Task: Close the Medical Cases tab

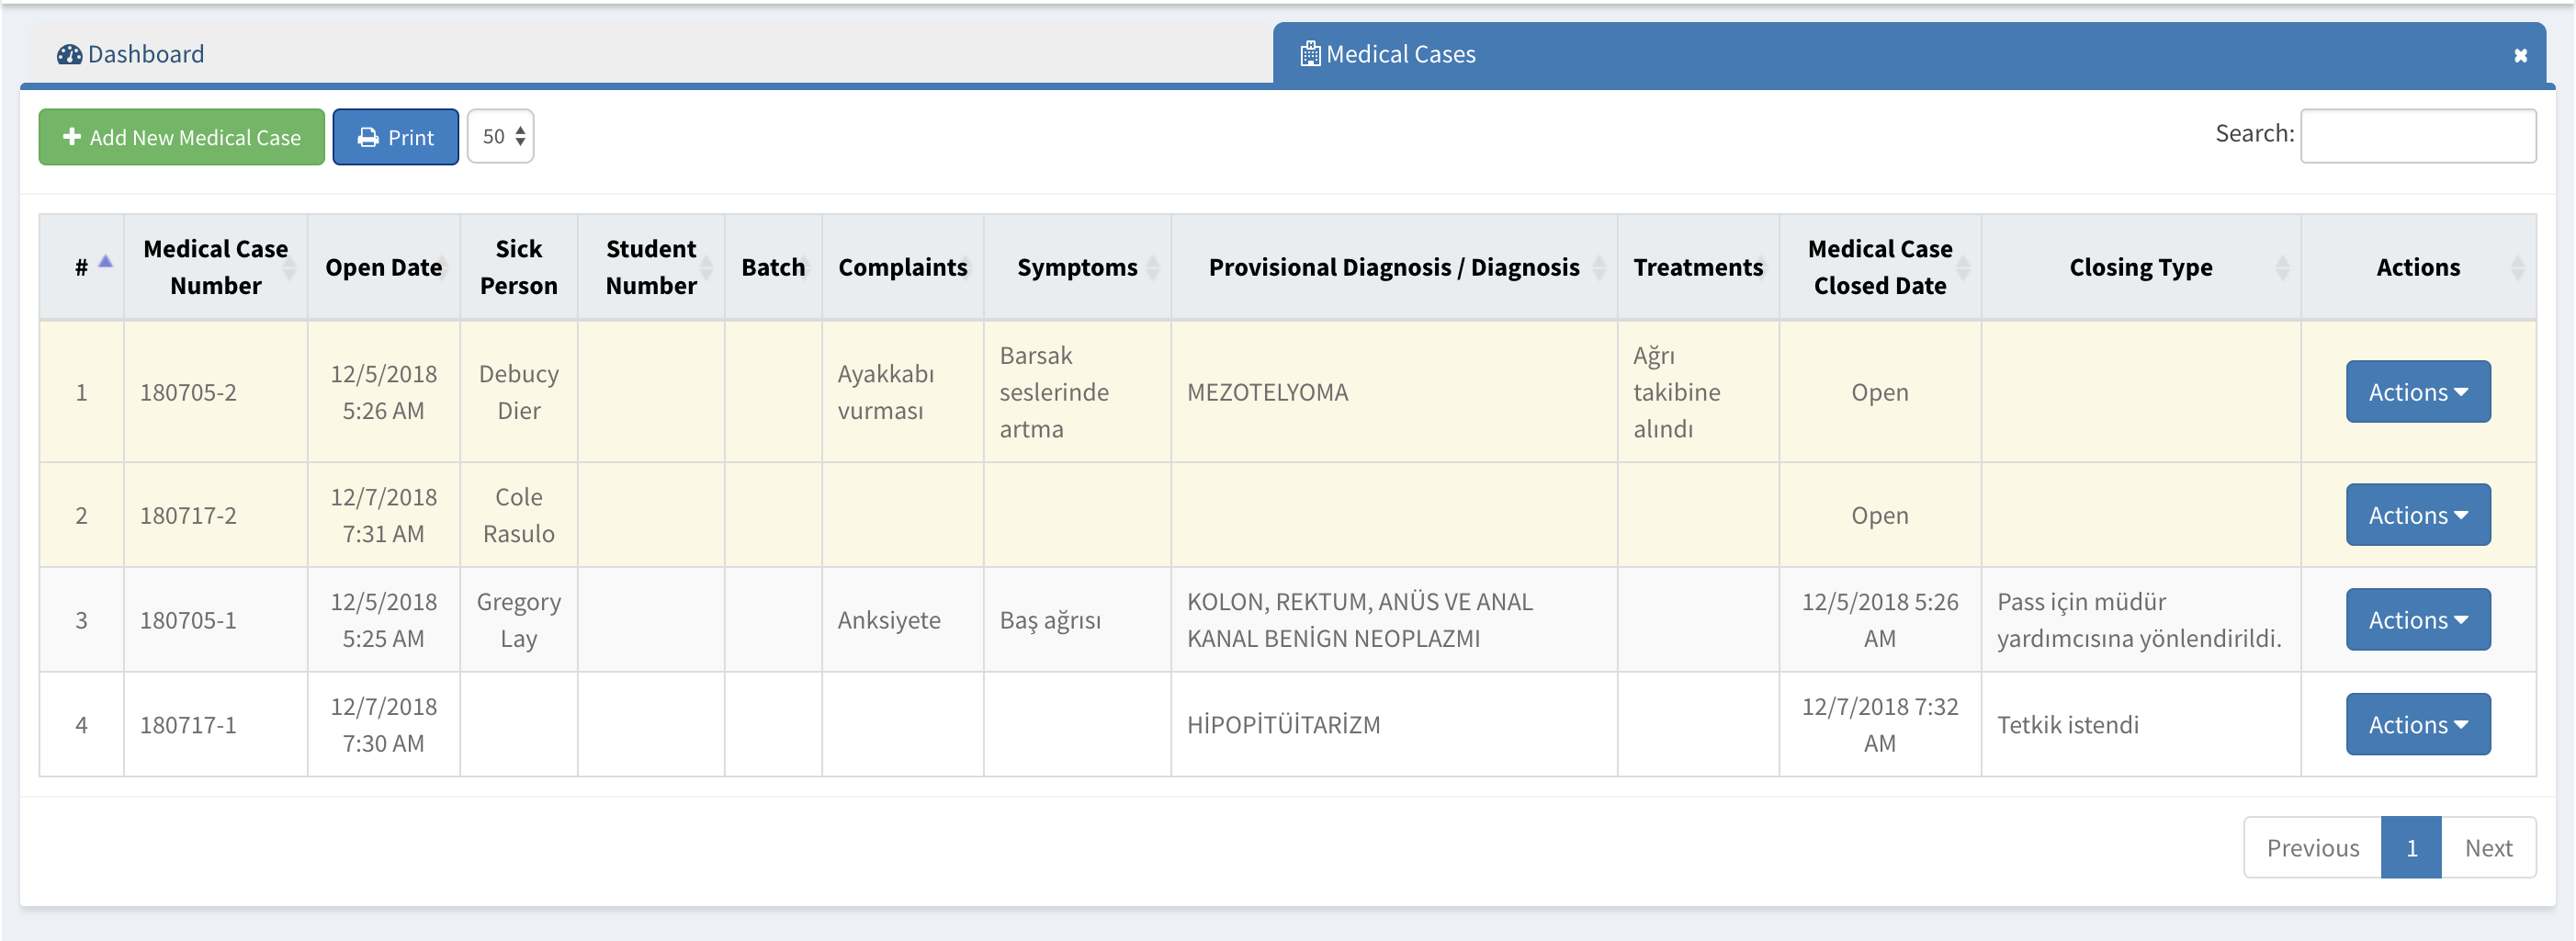Action: [2520, 56]
